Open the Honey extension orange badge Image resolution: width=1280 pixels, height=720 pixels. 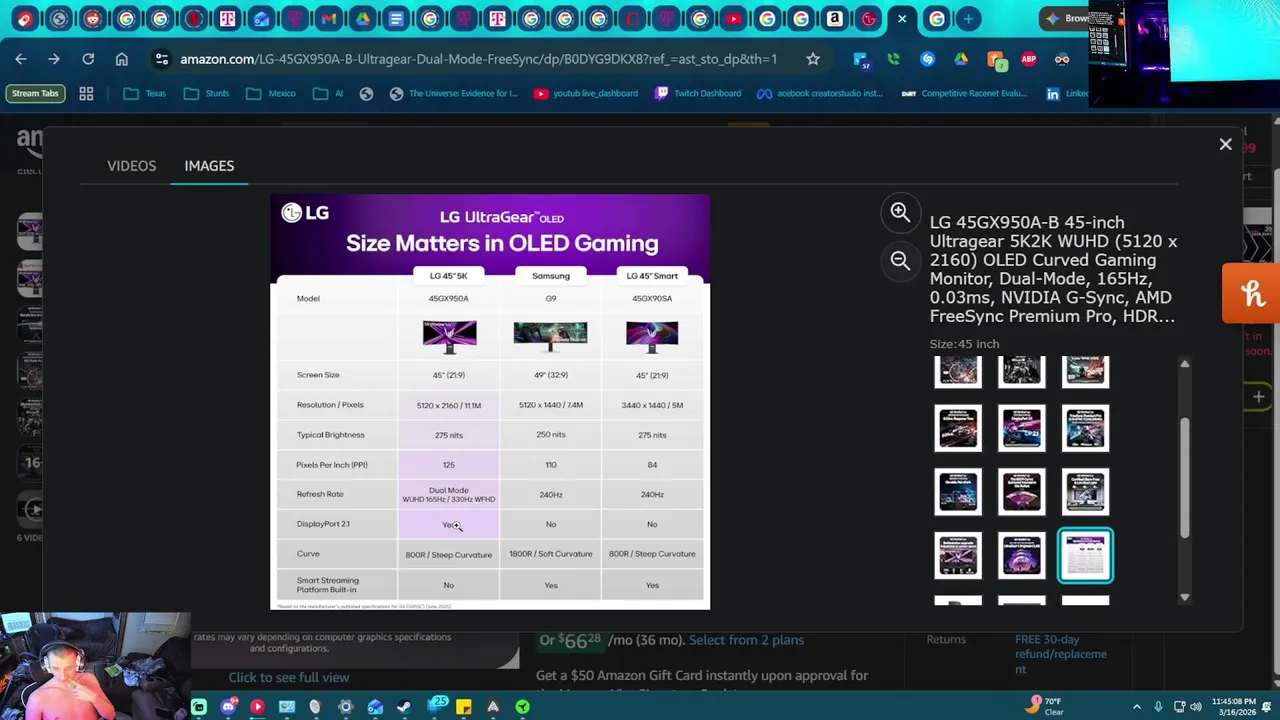click(x=996, y=60)
